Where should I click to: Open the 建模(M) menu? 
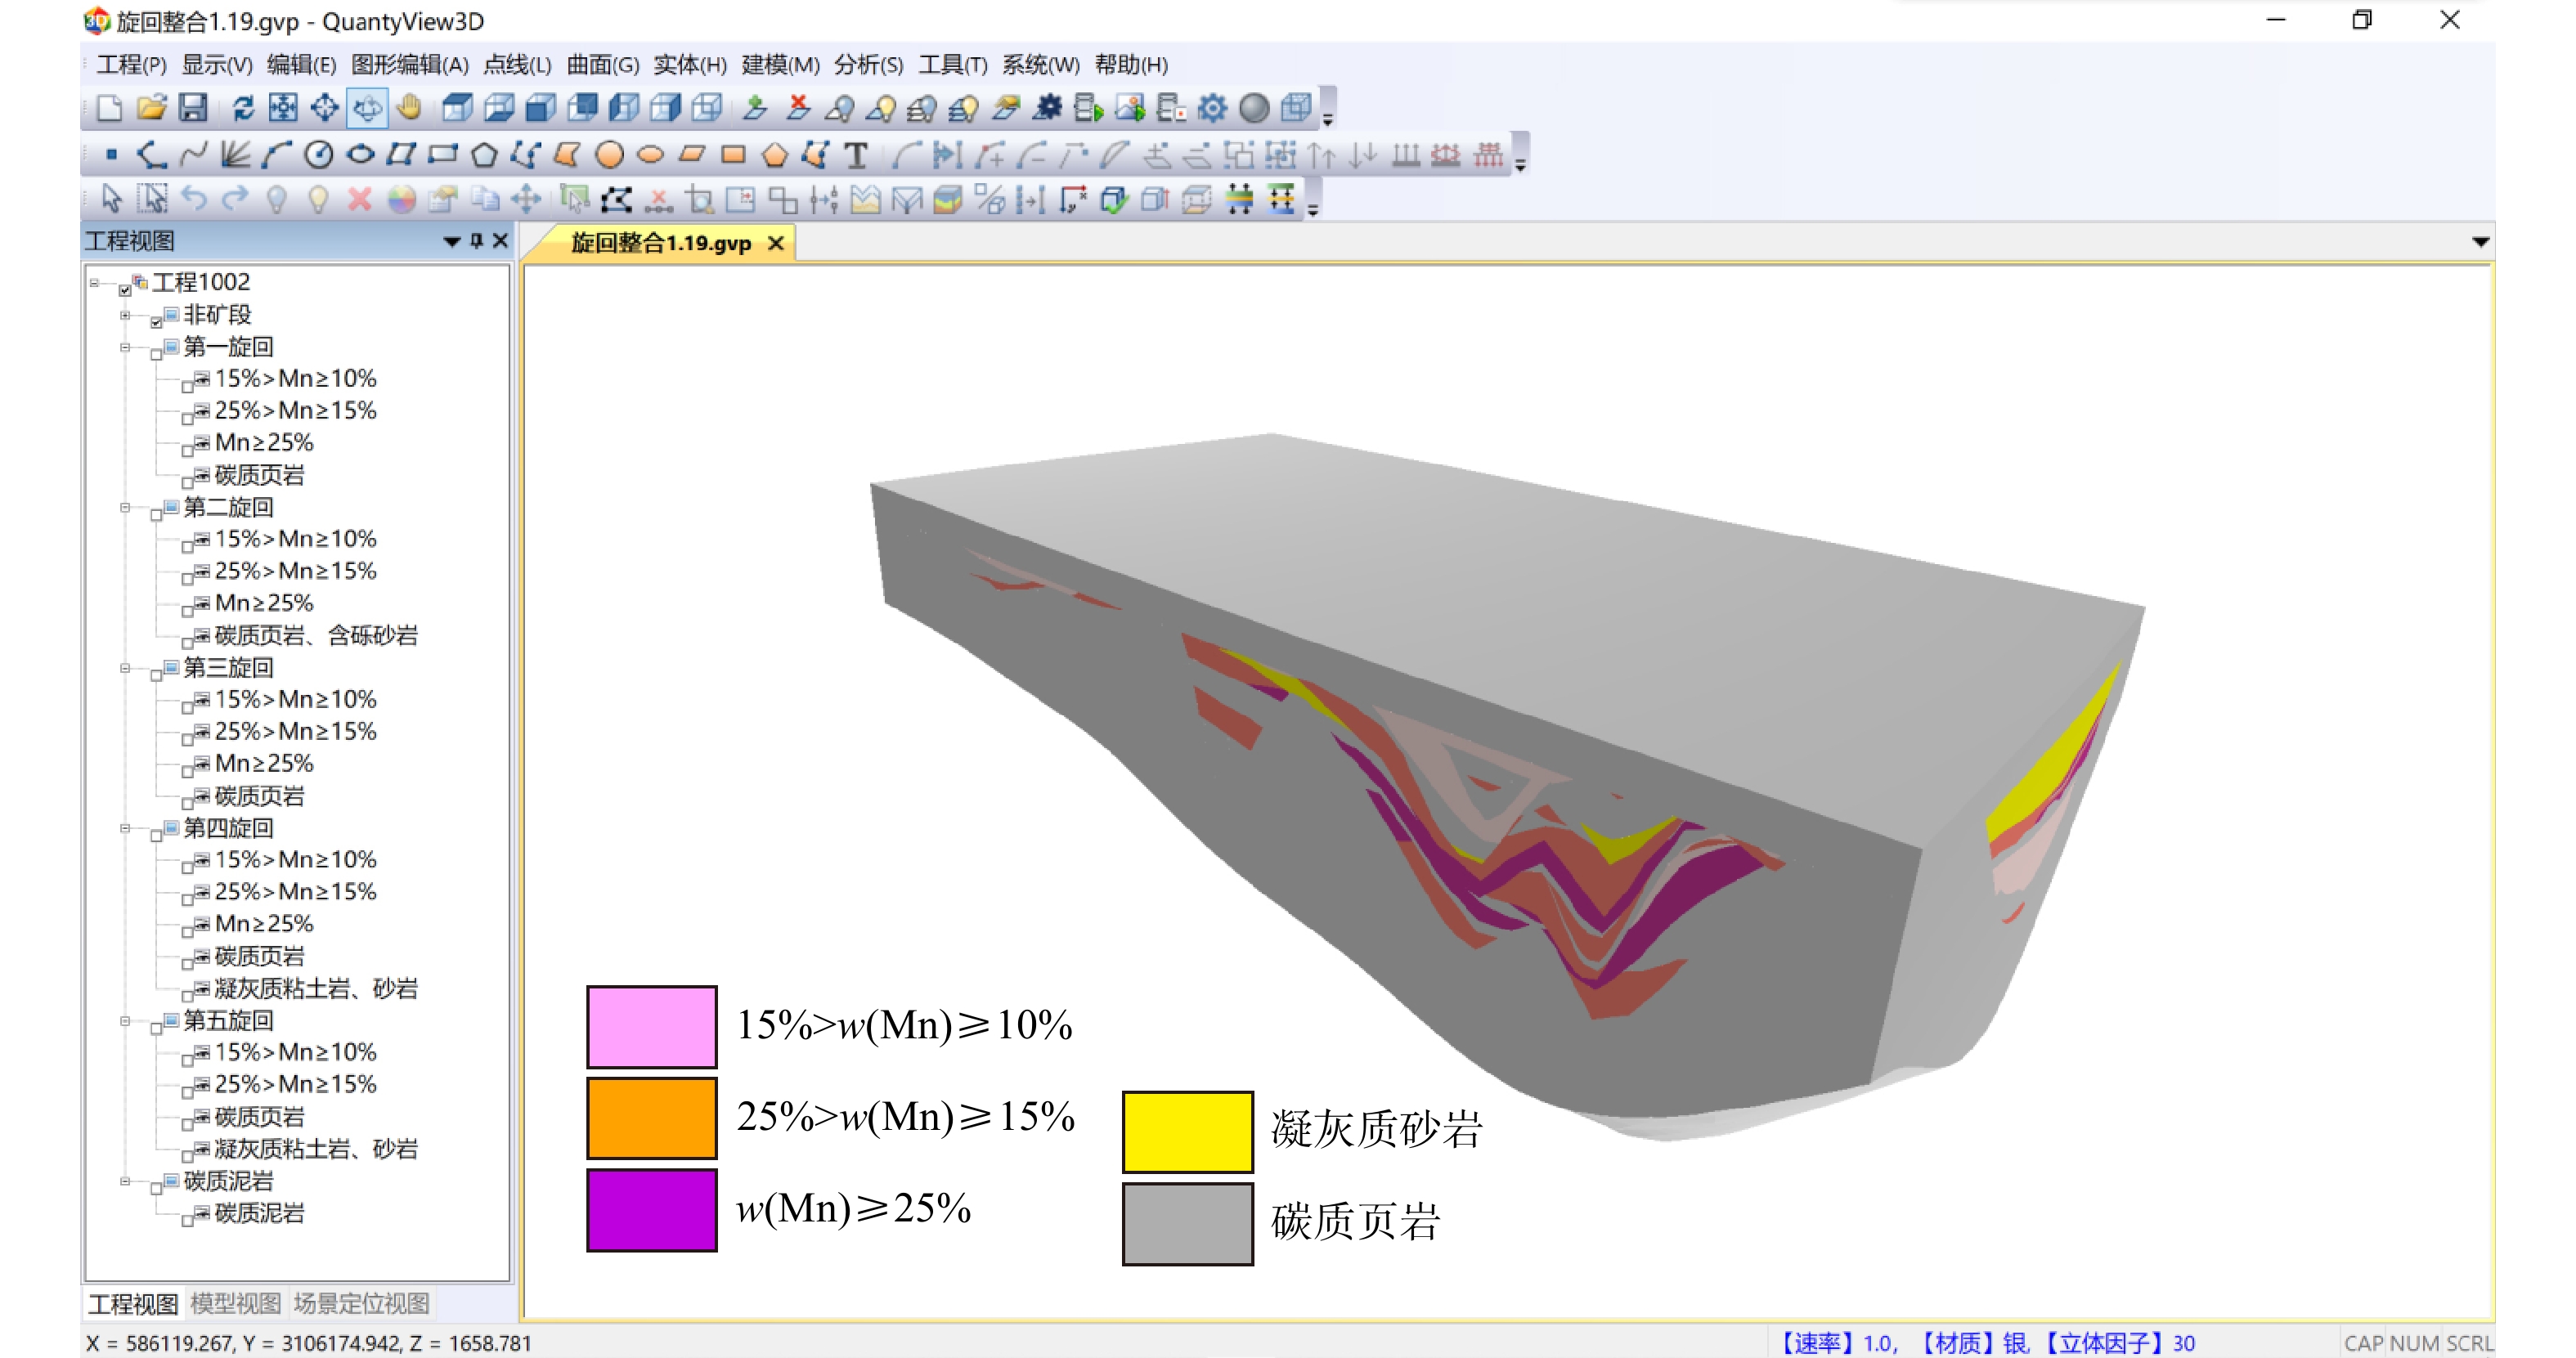[779, 65]
